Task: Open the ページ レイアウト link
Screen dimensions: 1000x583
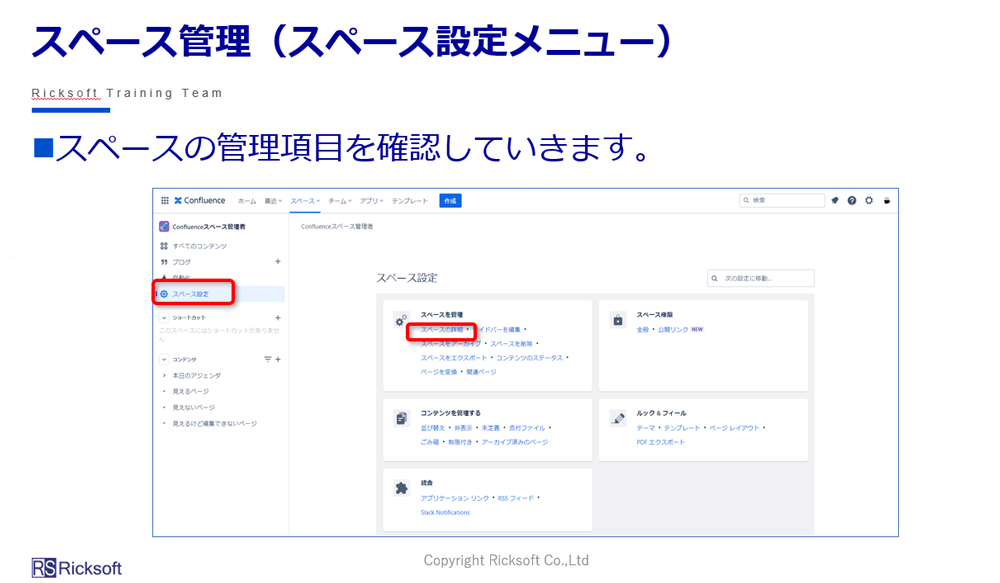Action: coord(734,428)
